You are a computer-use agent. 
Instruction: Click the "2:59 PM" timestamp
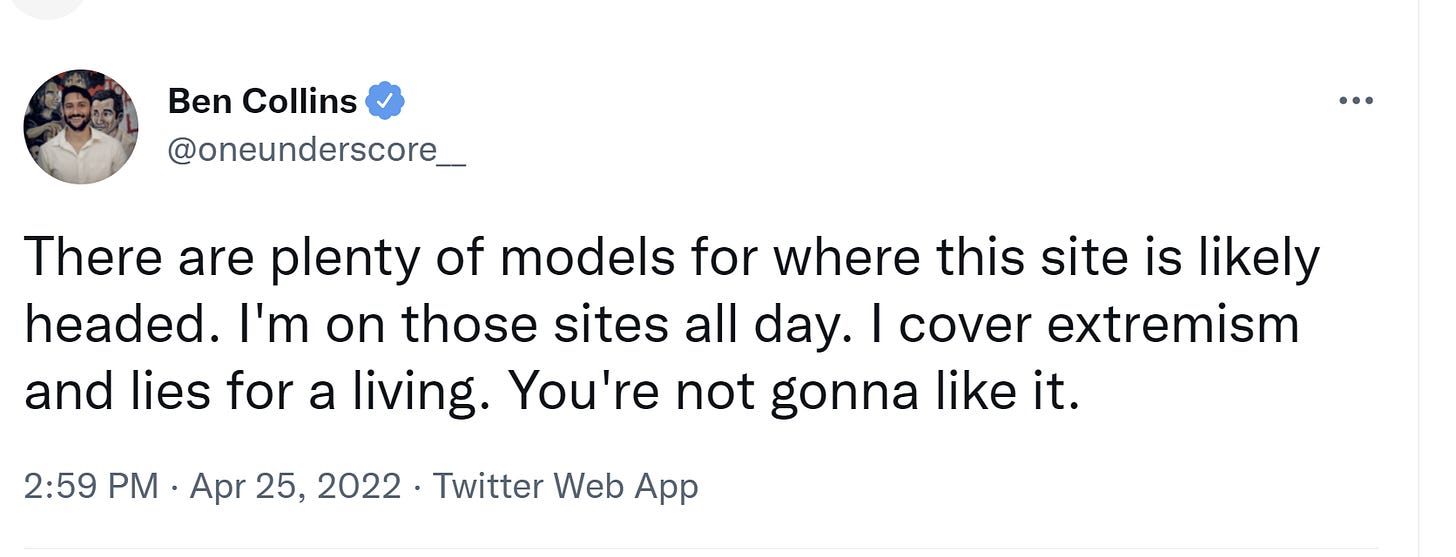(90, 487)
